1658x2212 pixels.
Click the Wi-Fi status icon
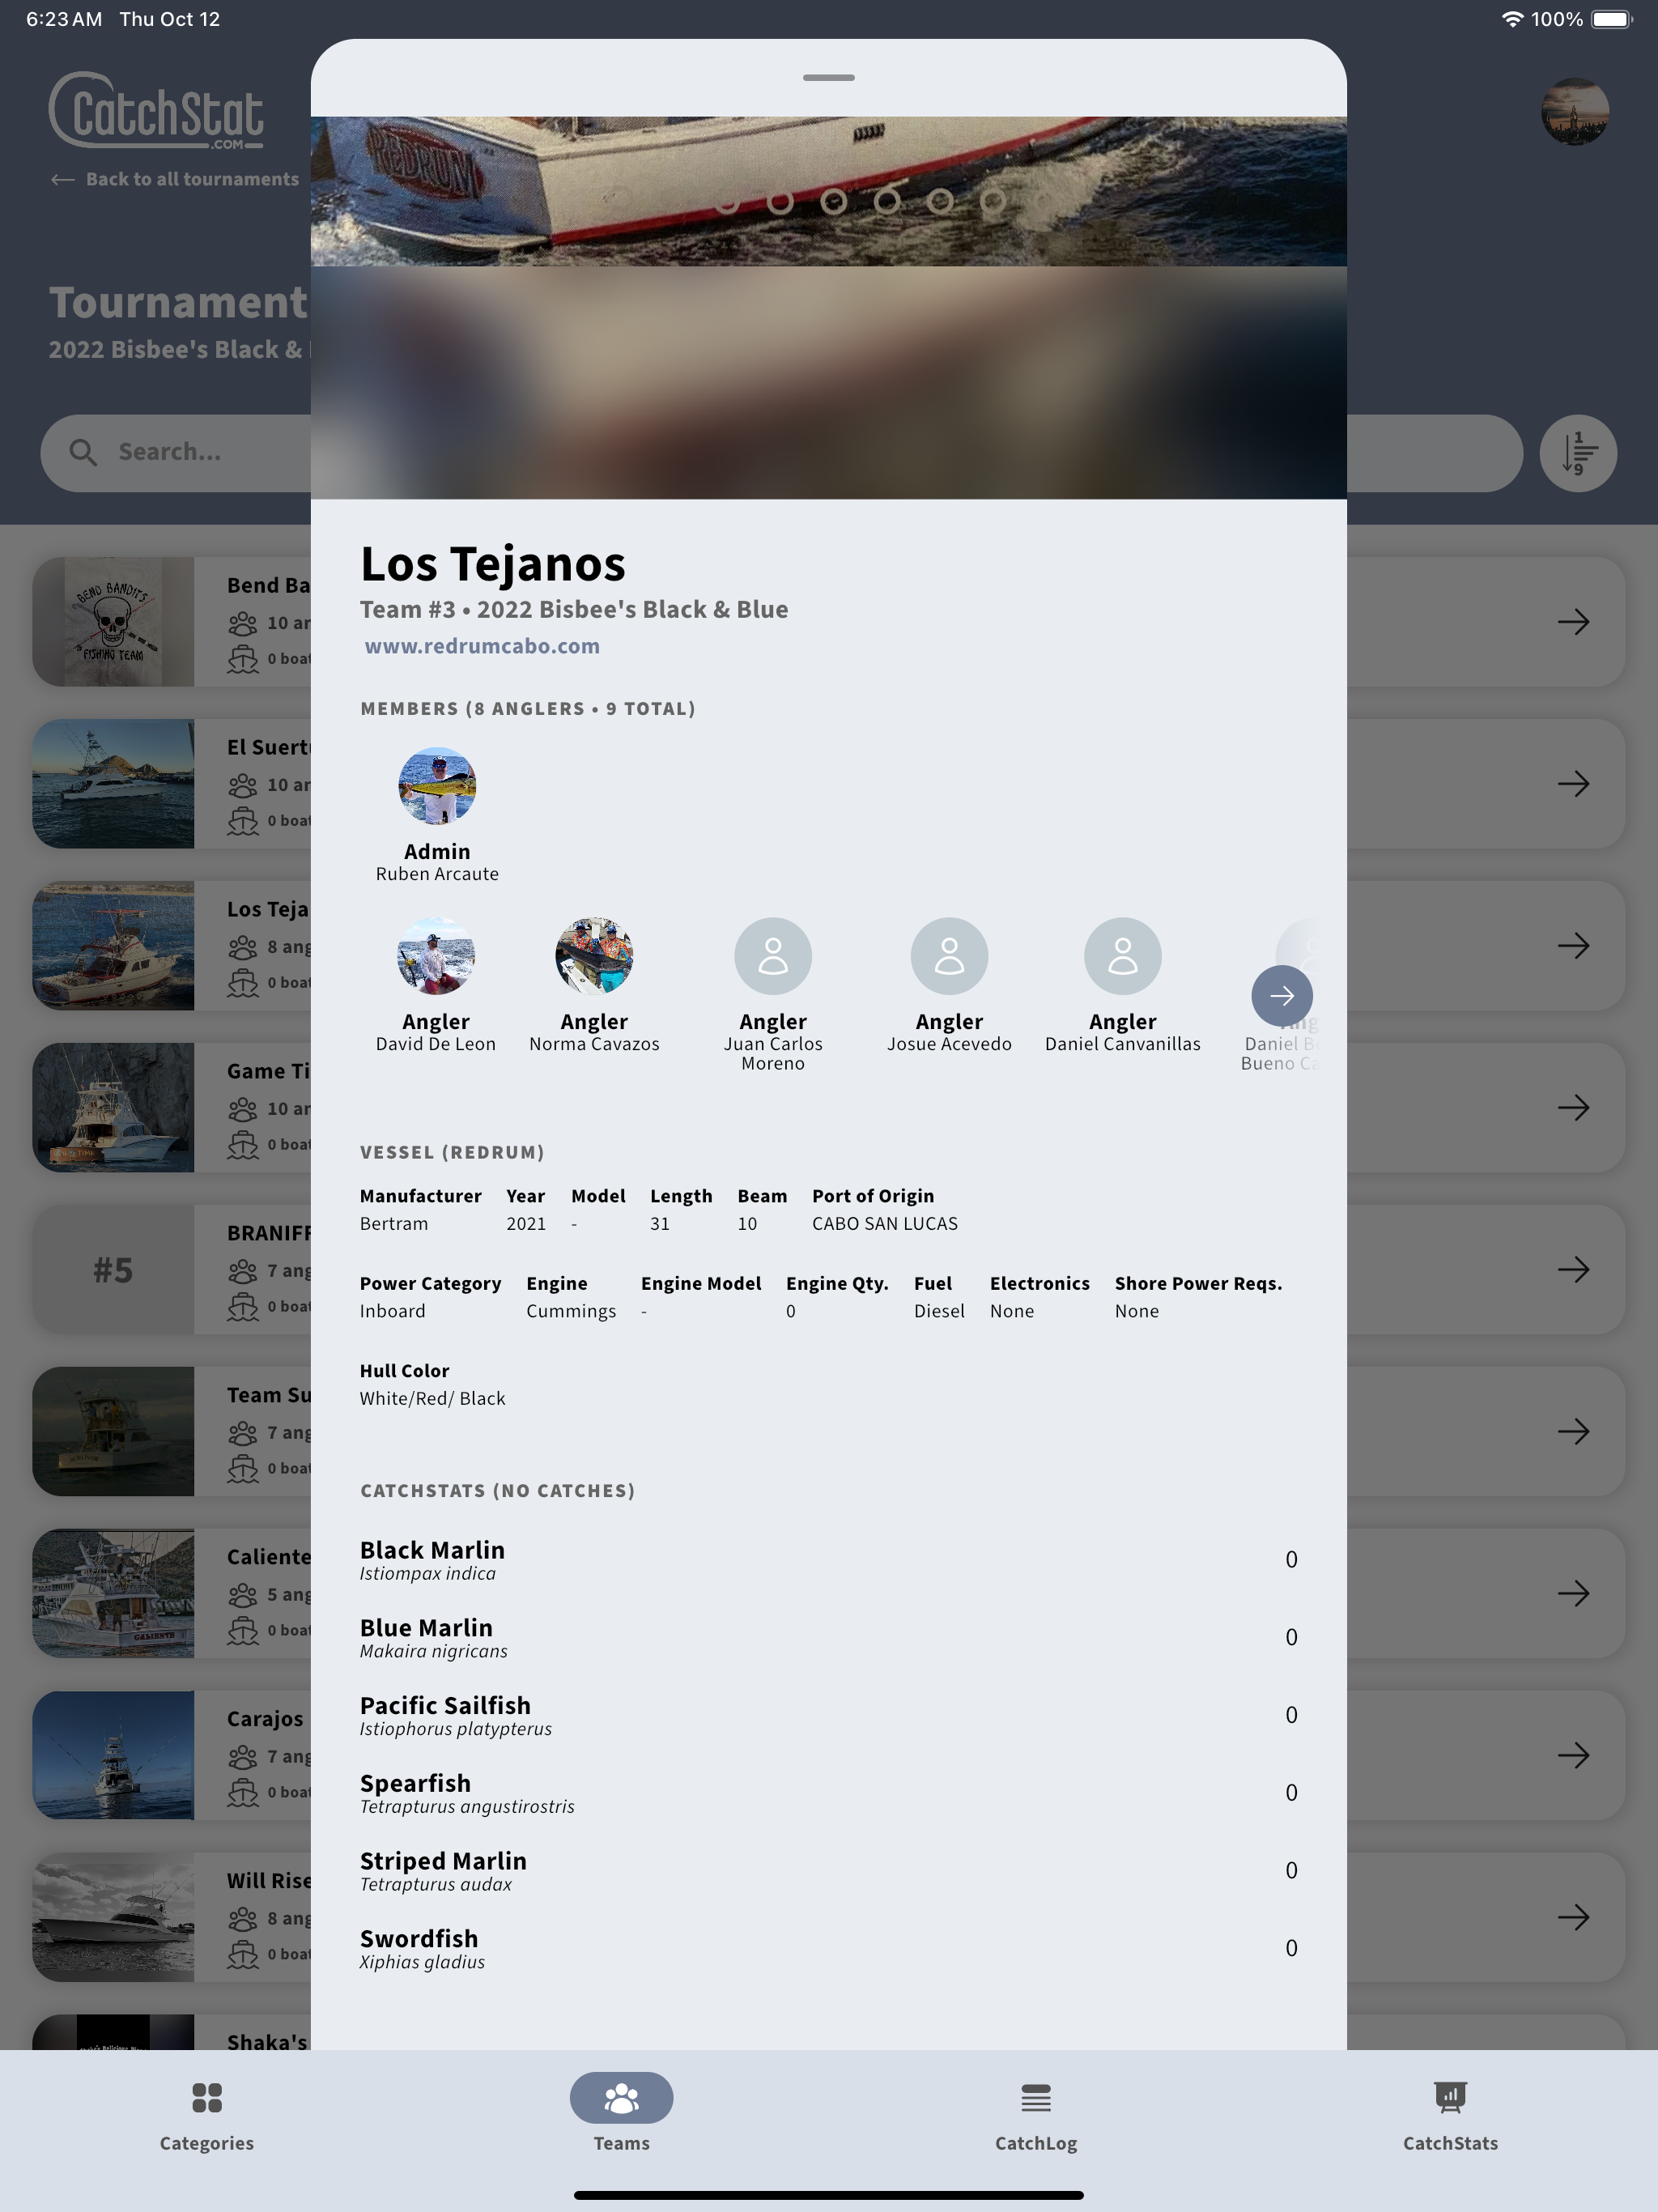(x=1512, y=19)
